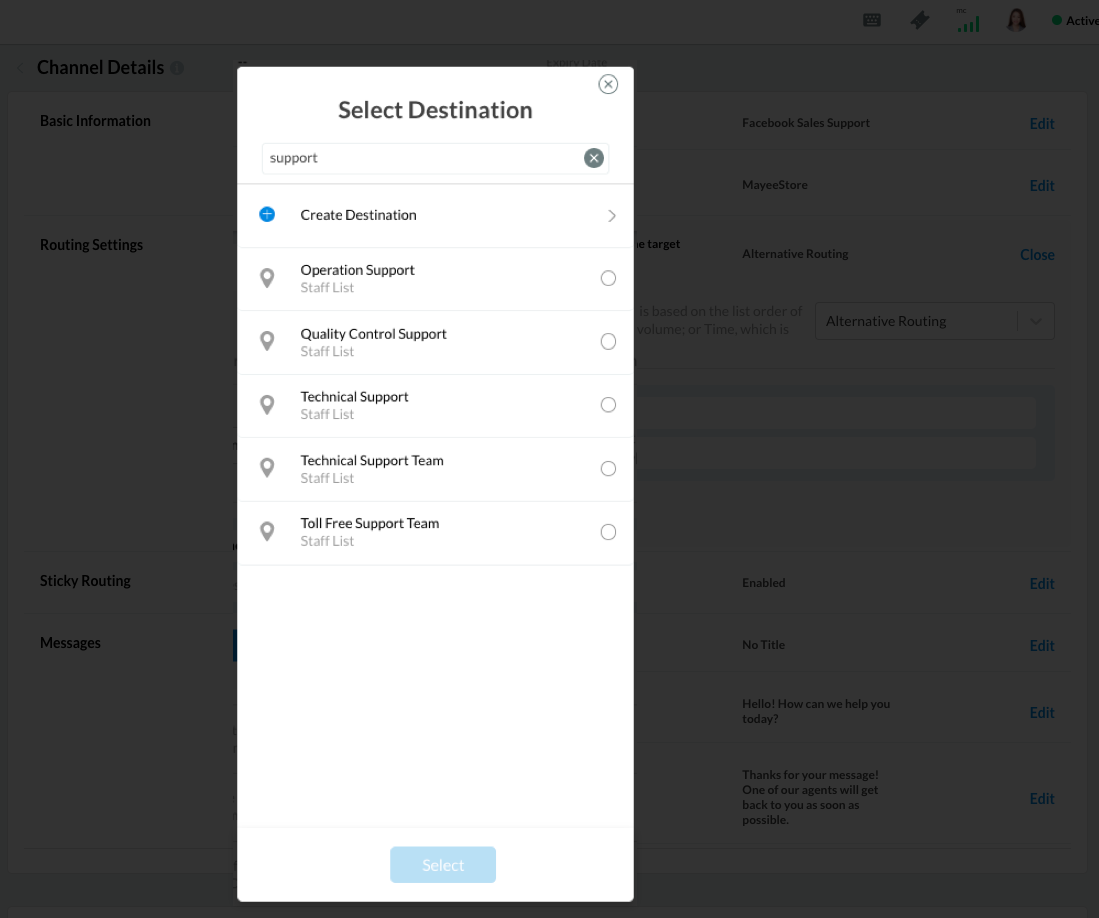Click the Technical Support Team entry text
Viewport: 1099px width, 918px height.
coord(371,460)
